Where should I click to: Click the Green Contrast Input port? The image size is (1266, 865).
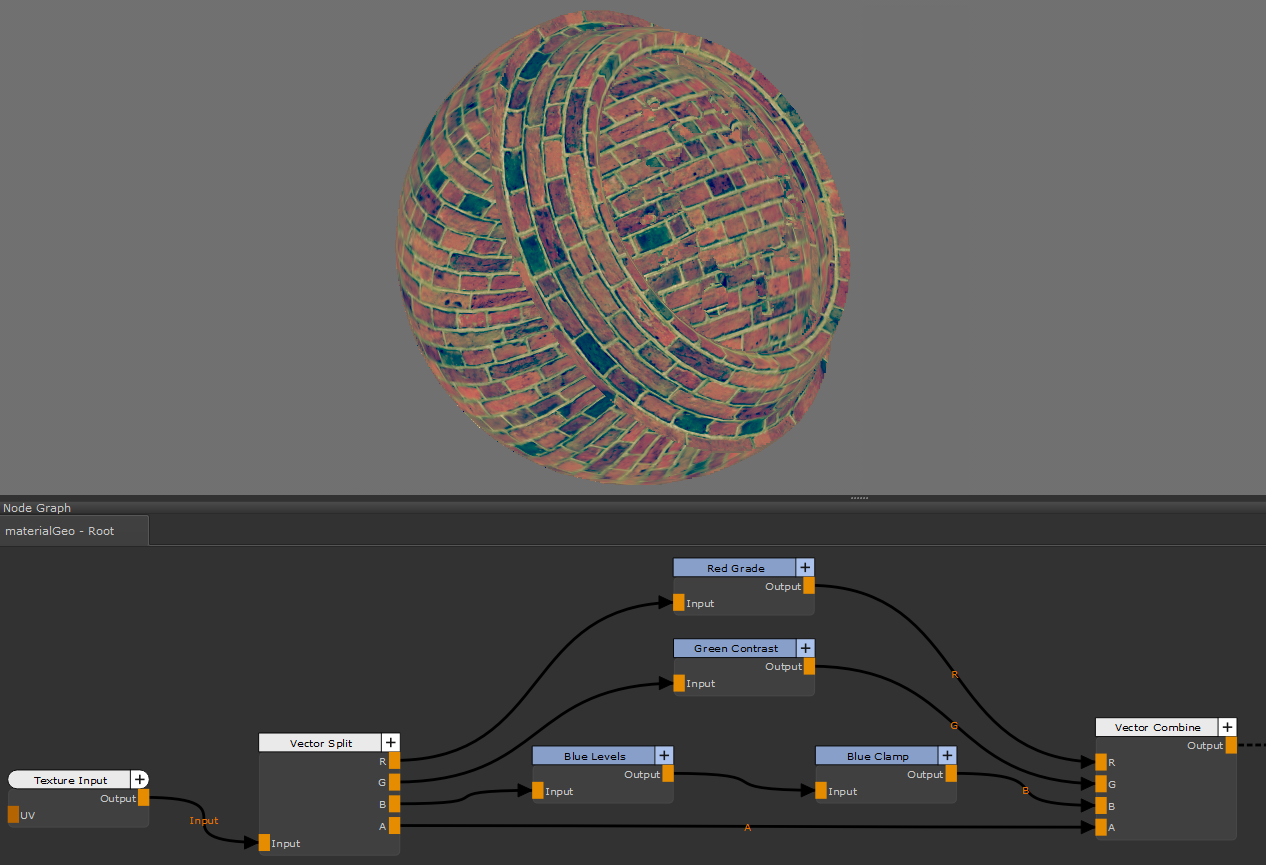pos(679,683)
